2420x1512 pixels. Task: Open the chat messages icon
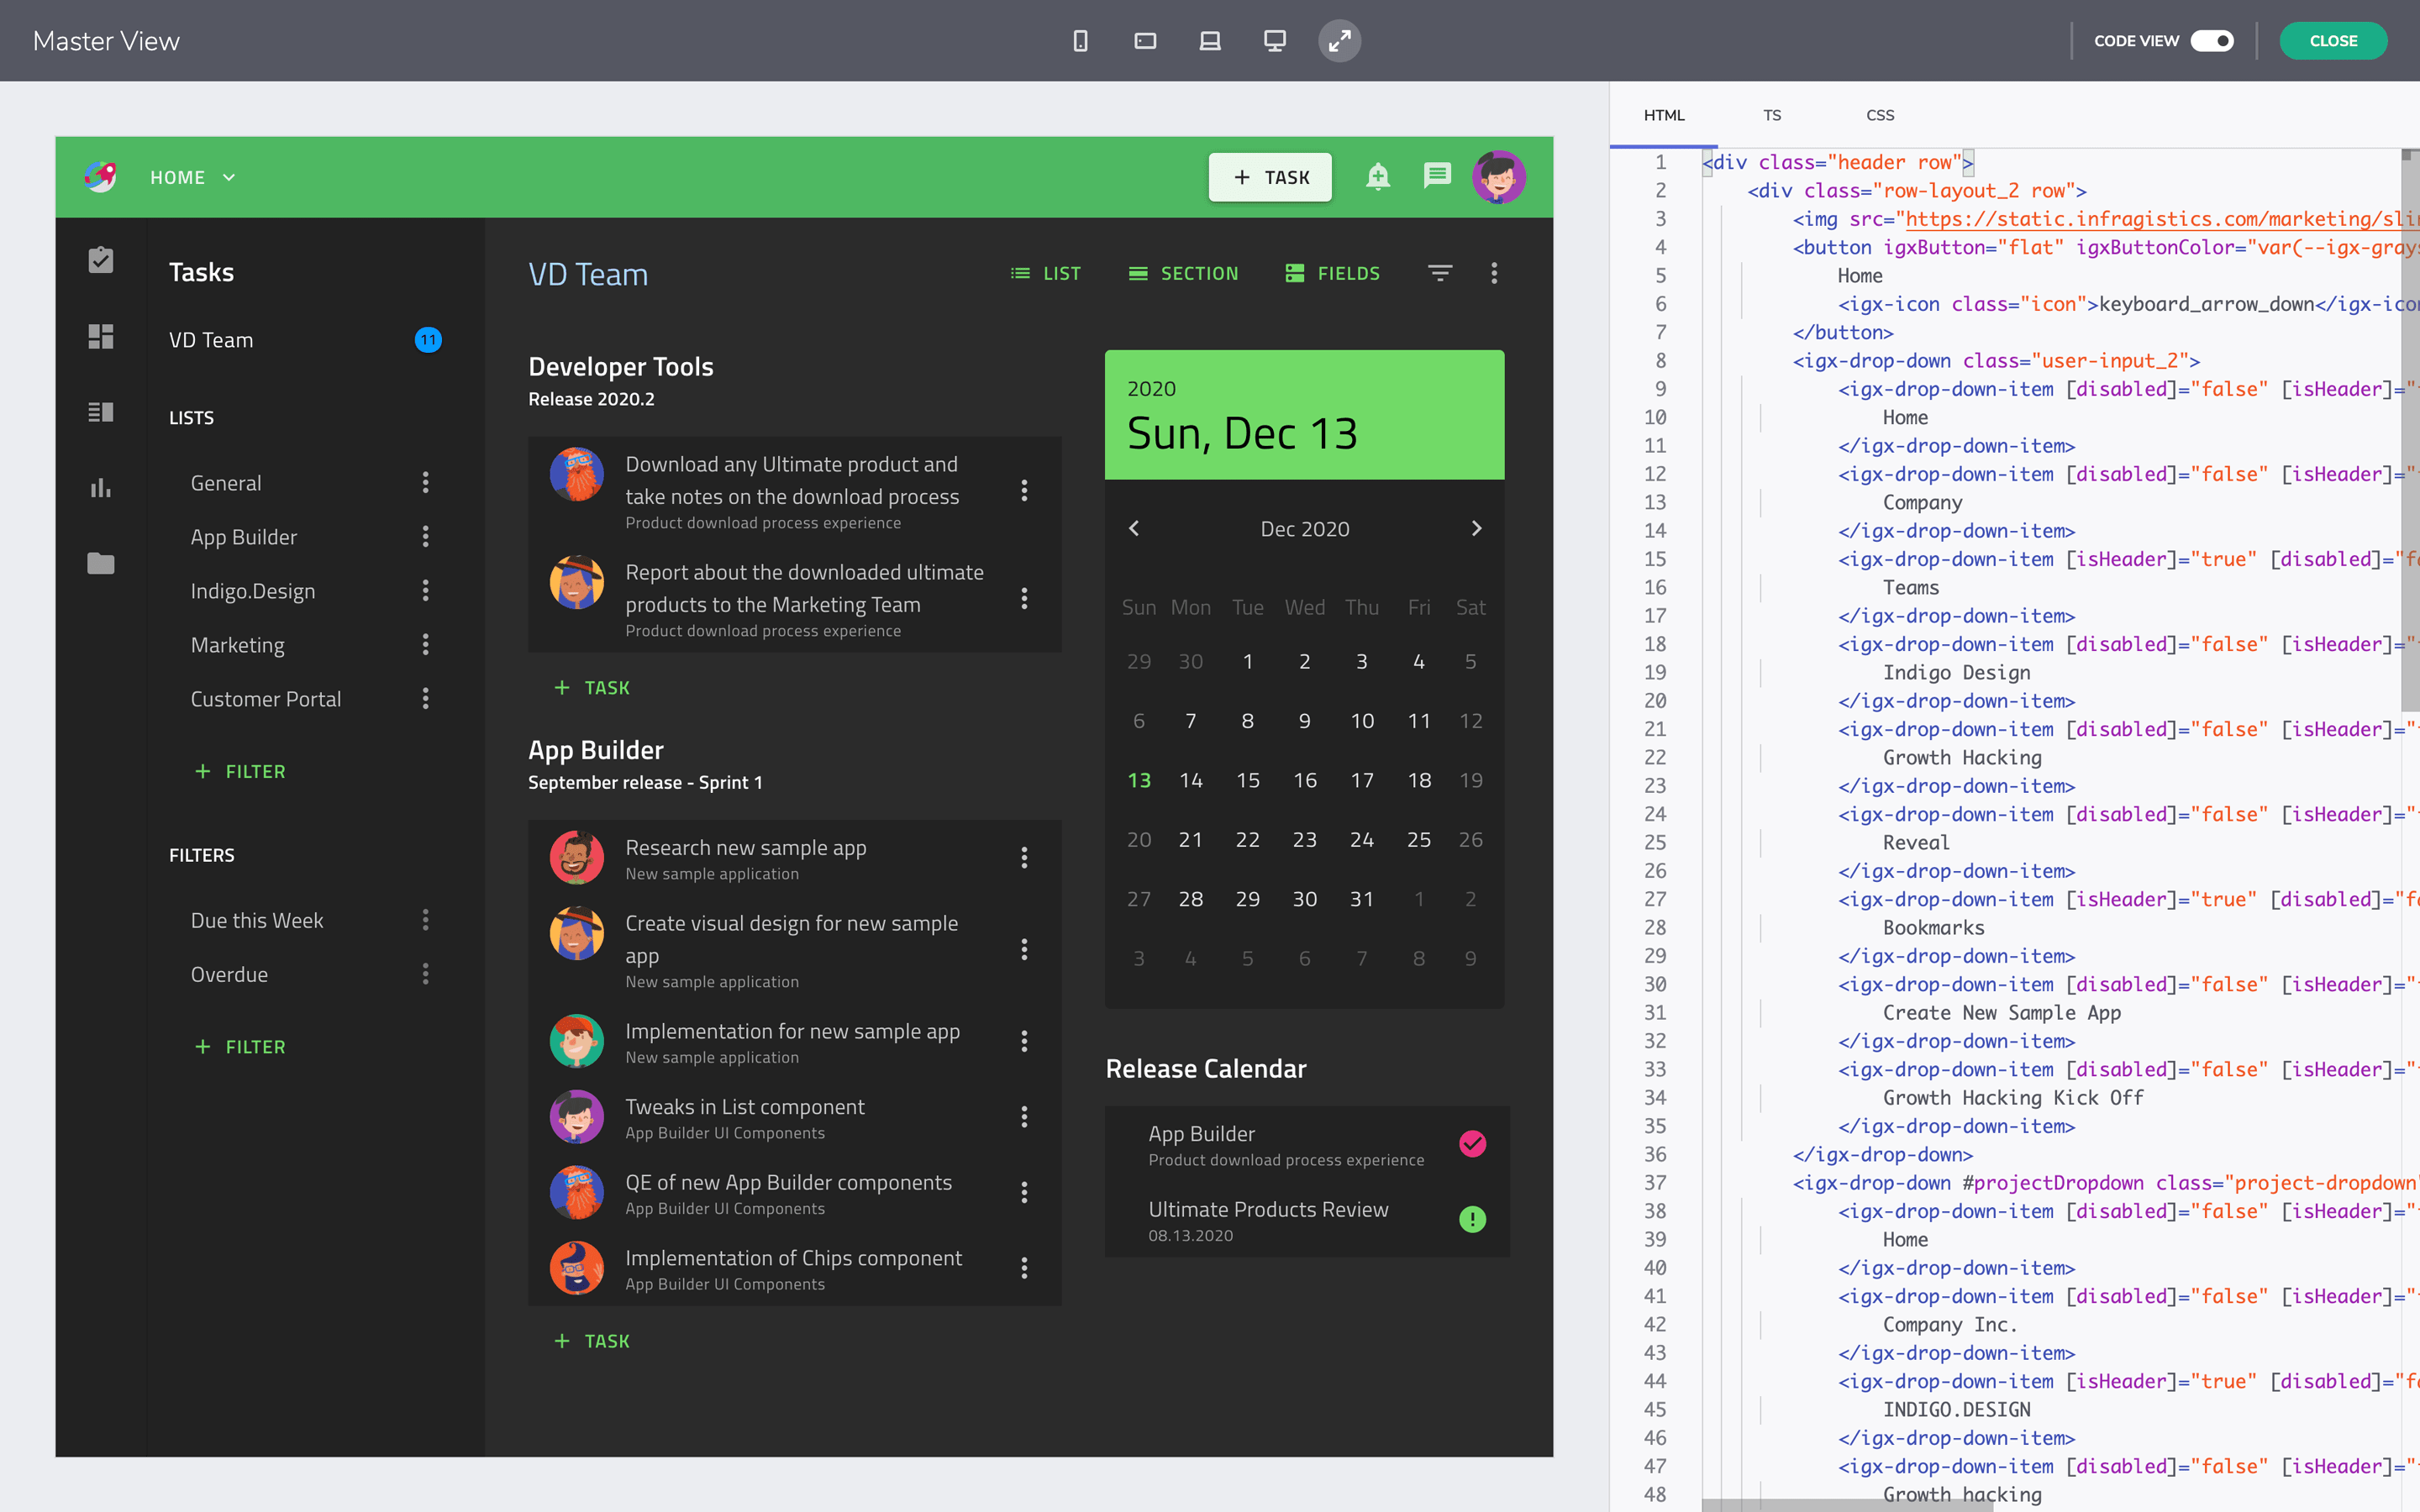point(1437,177)
